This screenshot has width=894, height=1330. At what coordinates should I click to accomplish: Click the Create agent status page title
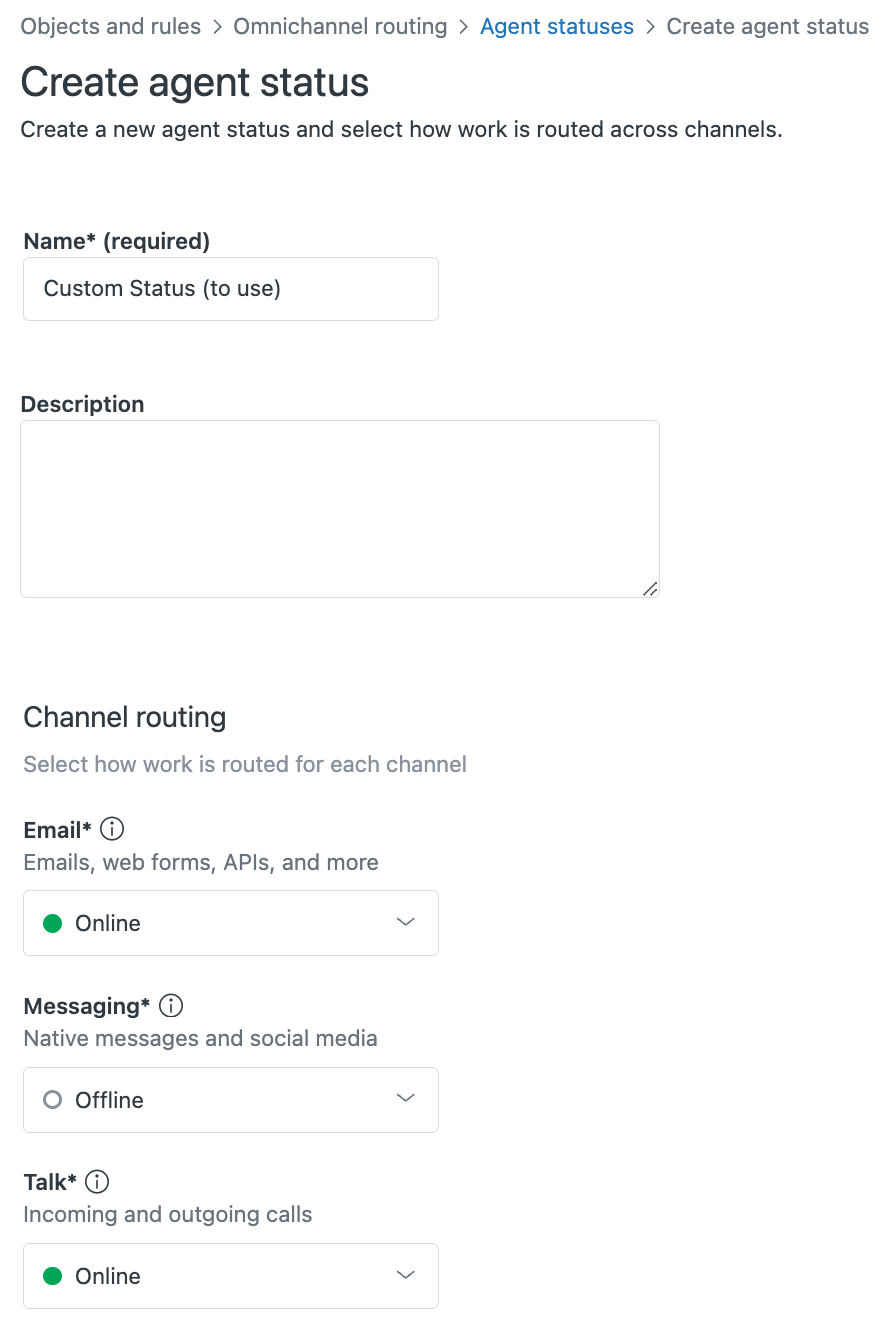[195, 82]
